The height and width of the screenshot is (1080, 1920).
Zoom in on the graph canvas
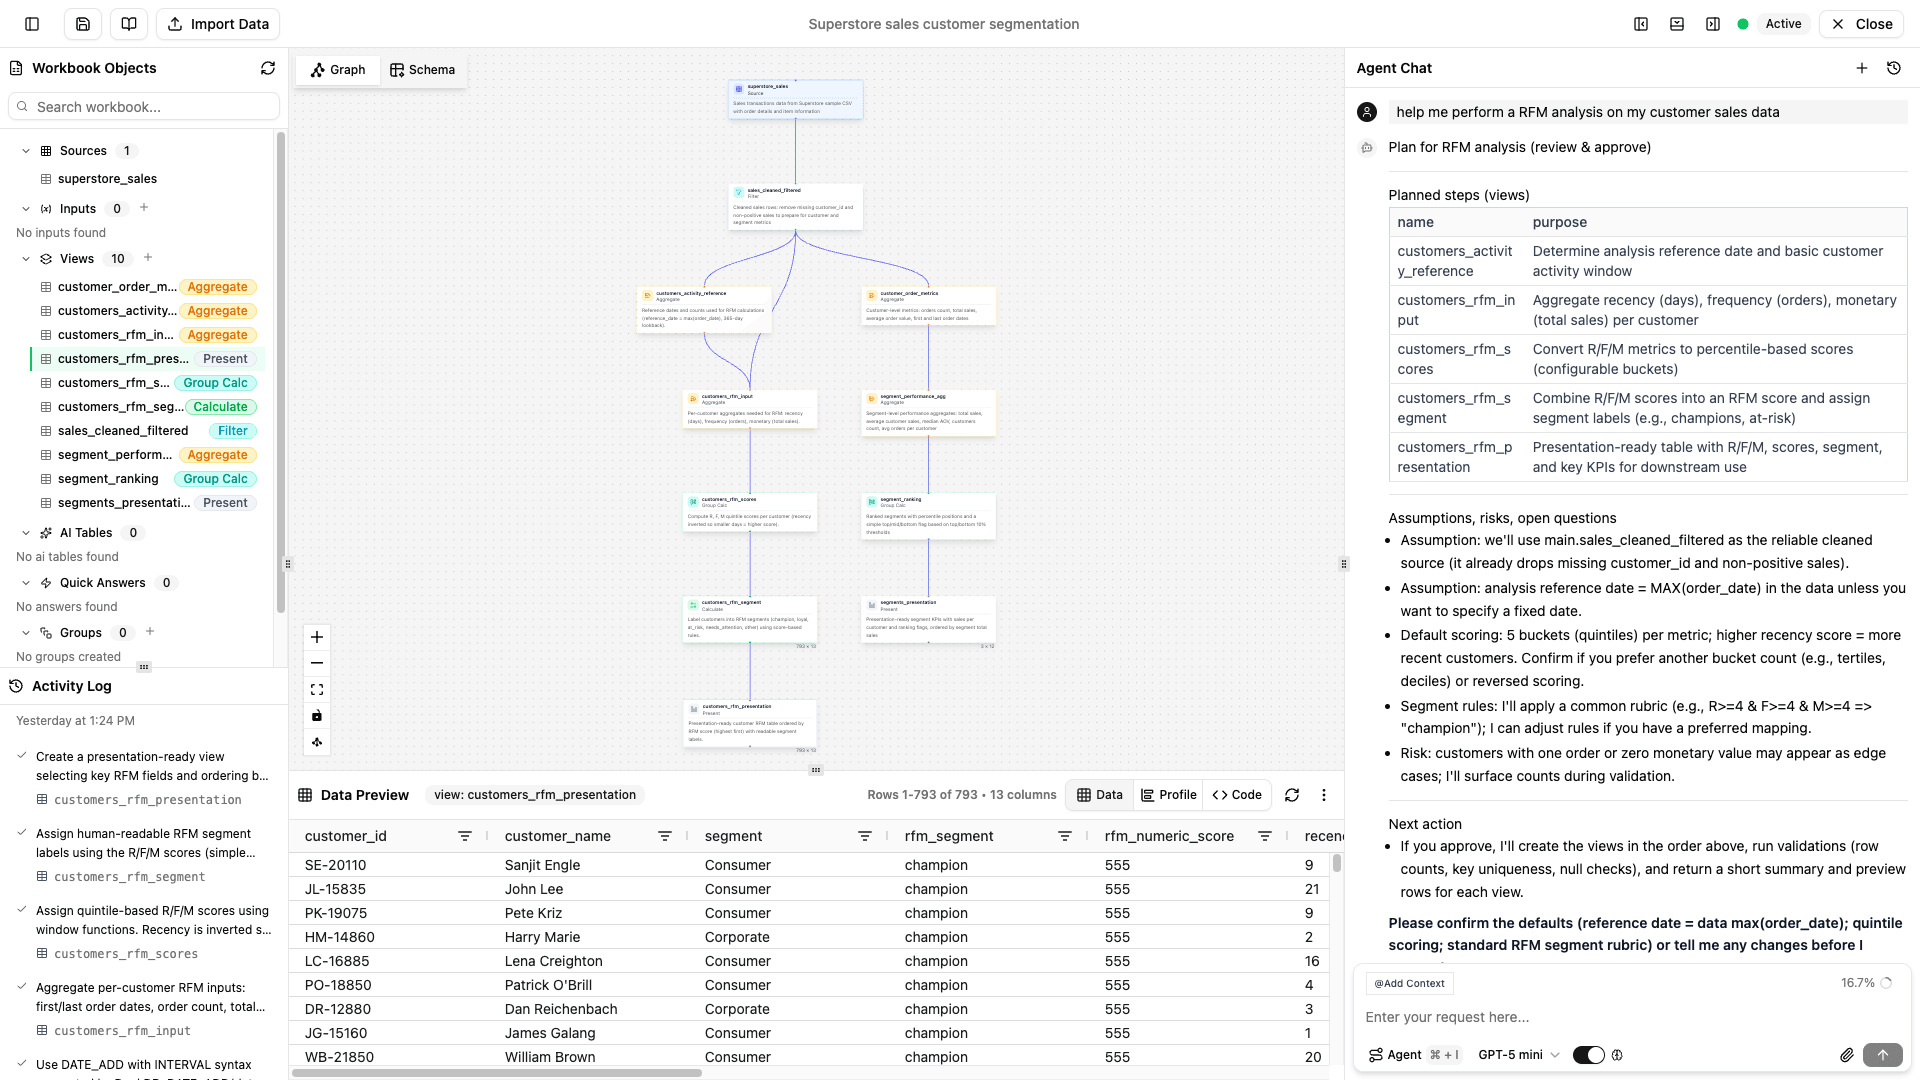tap(317, 637)
